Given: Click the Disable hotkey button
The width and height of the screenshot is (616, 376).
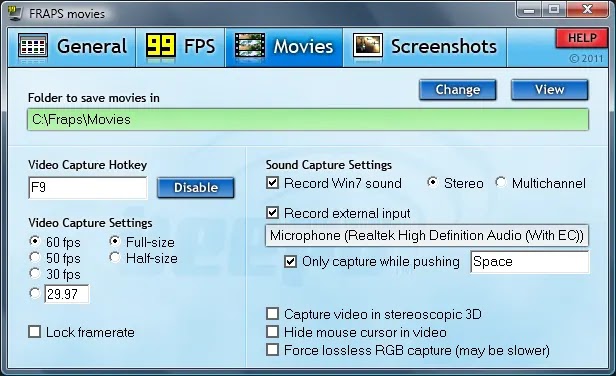Looking at the screenshot, I should click(x=196, y=187).
